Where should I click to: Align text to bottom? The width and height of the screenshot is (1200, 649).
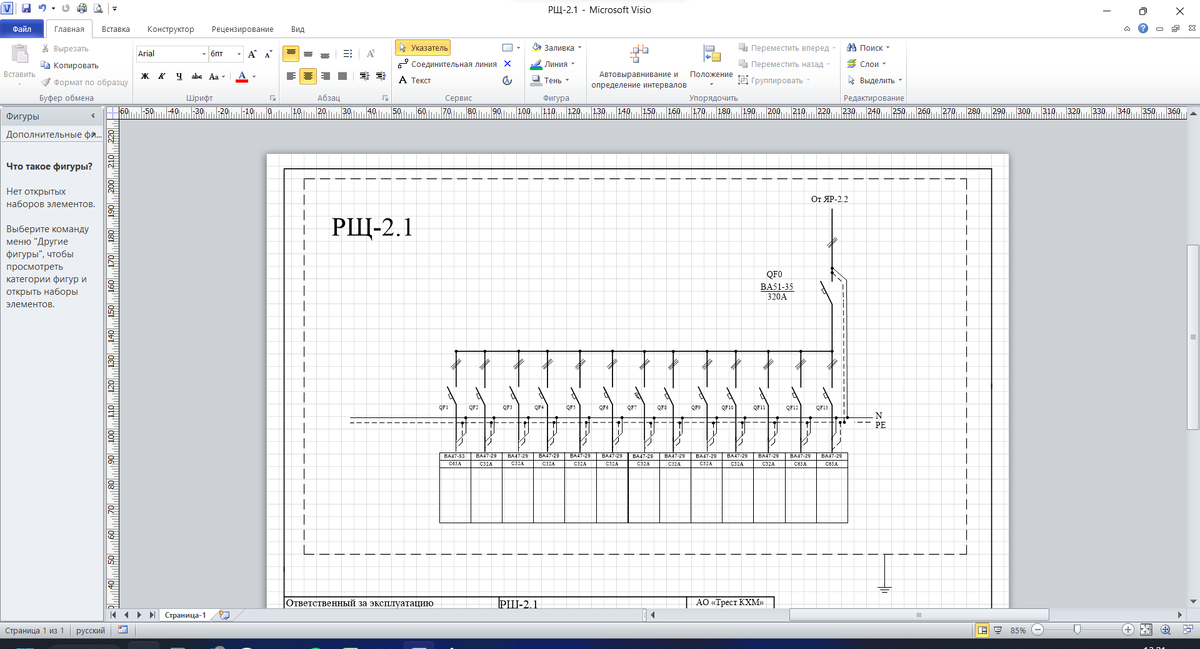[327, 53]
